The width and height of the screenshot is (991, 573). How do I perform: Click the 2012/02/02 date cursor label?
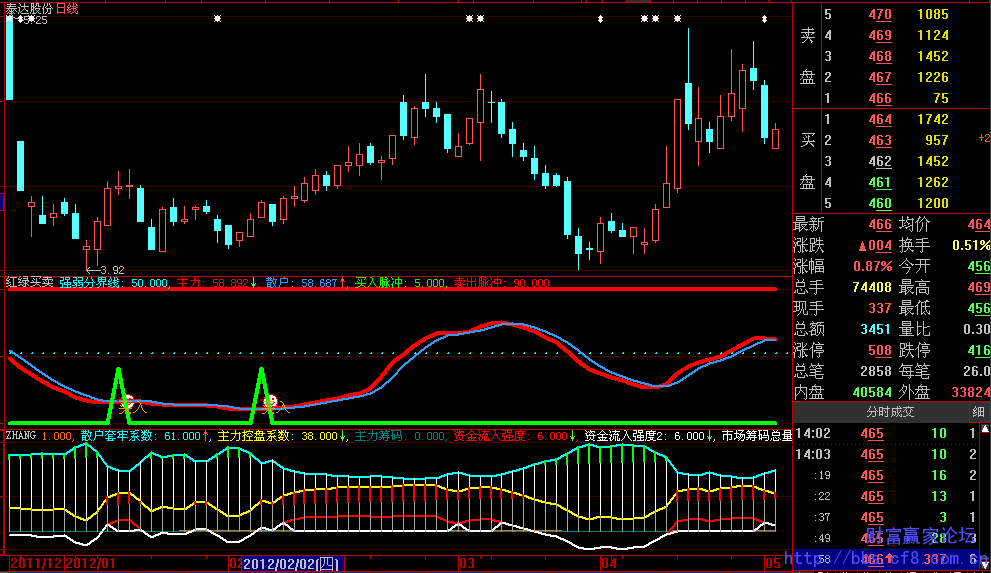click(x=291, y=564)
